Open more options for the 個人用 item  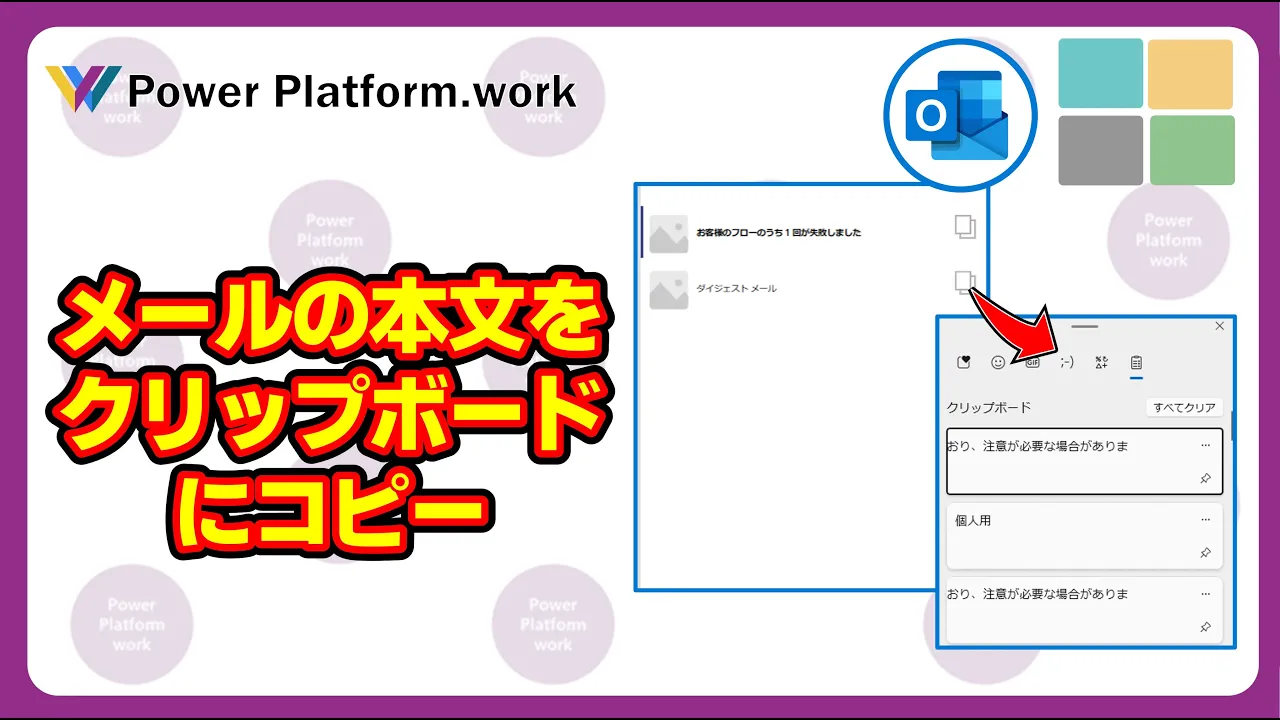1205,520
